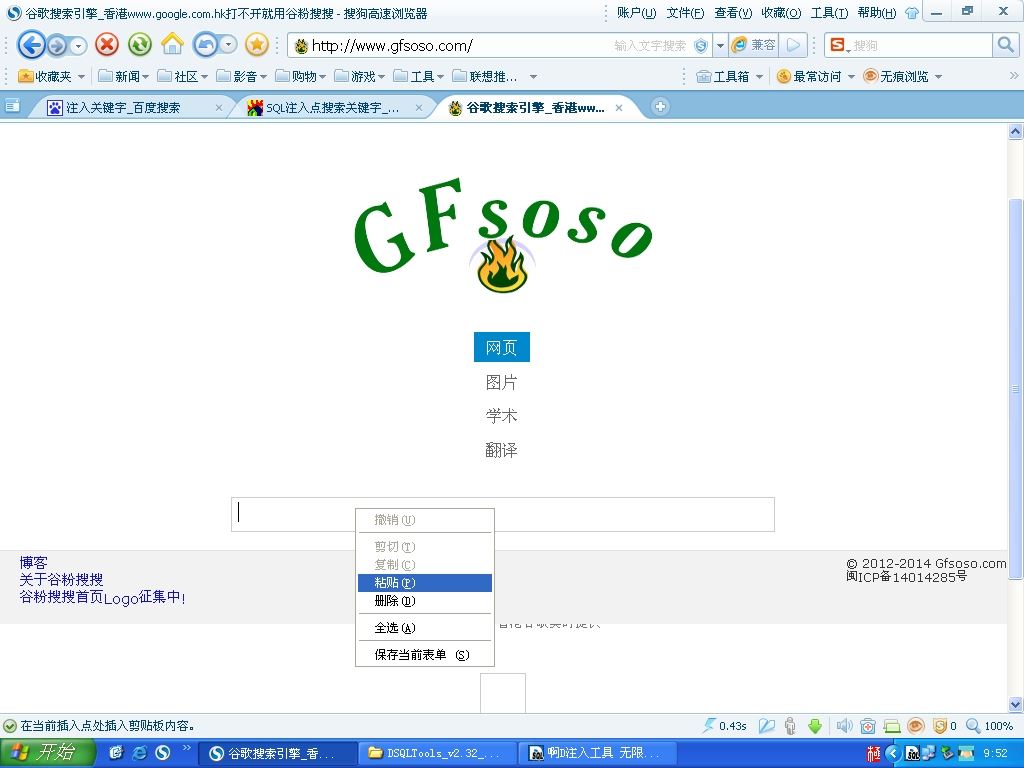1024x768 pixels.
Task: Expand the 新闻 bookmark folder
Action: pos(123,76)
